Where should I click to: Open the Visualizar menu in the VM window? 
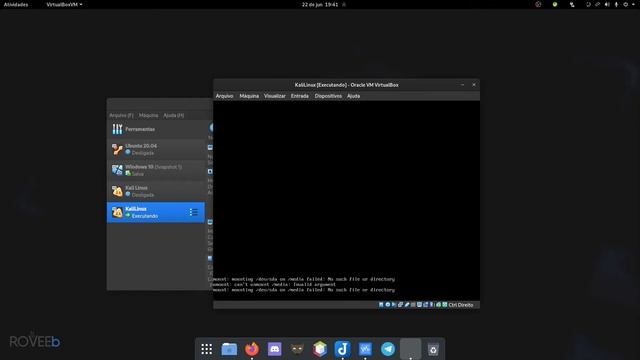point(275,96)
